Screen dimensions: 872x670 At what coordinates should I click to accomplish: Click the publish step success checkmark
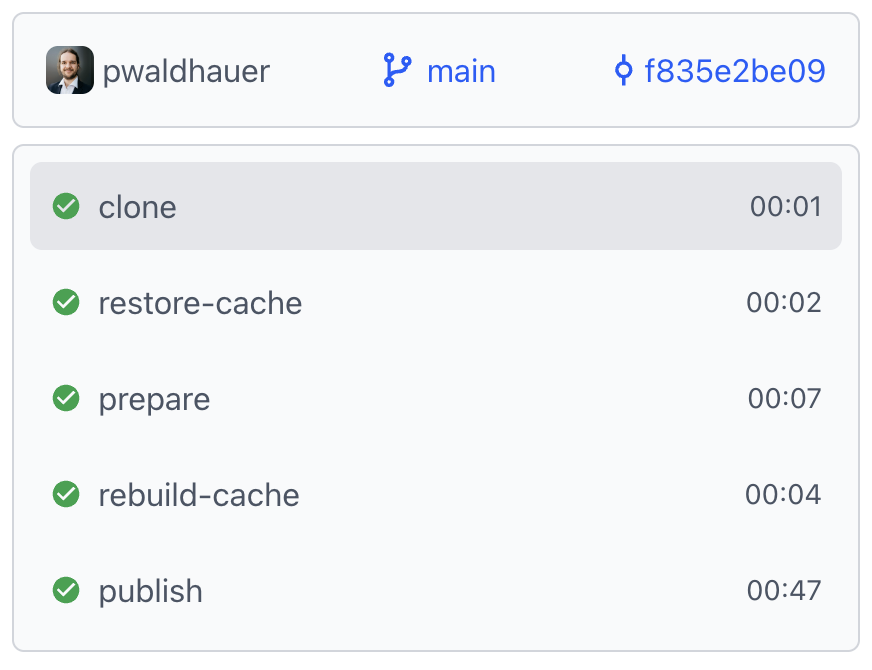tap(66, 590)
